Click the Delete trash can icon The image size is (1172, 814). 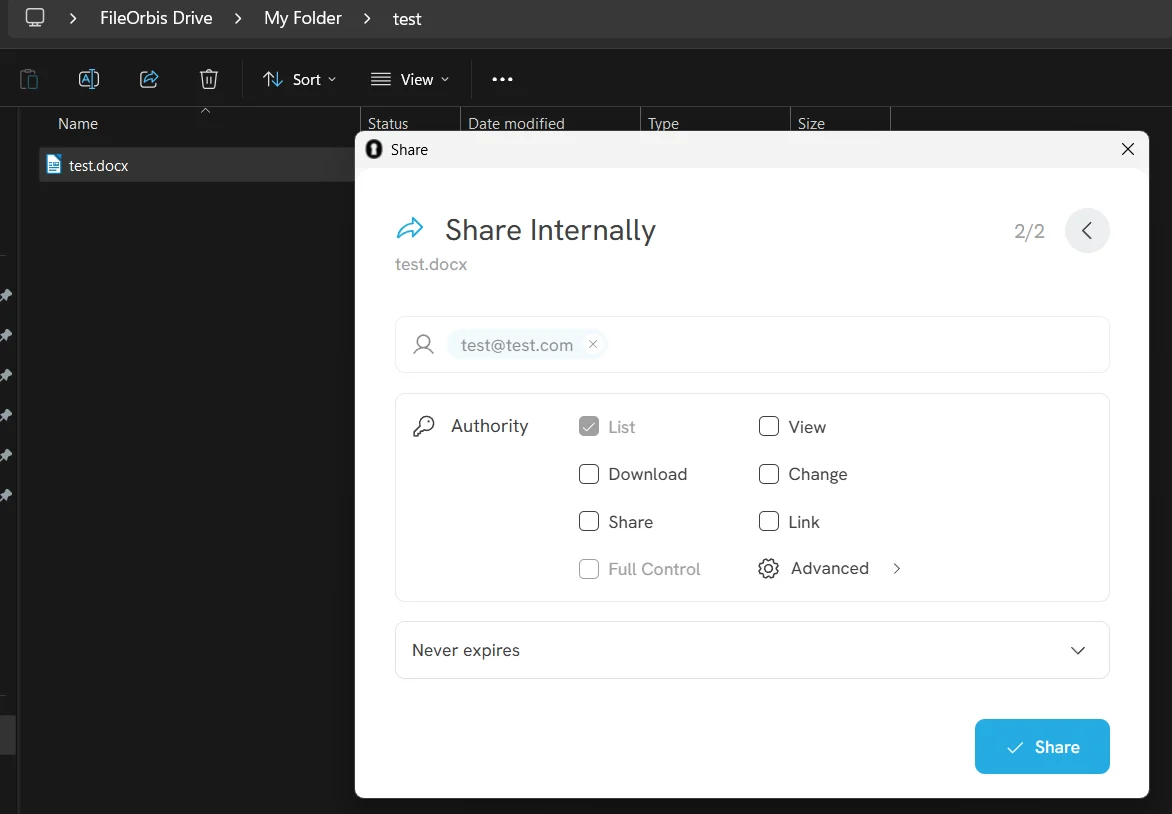208,79
